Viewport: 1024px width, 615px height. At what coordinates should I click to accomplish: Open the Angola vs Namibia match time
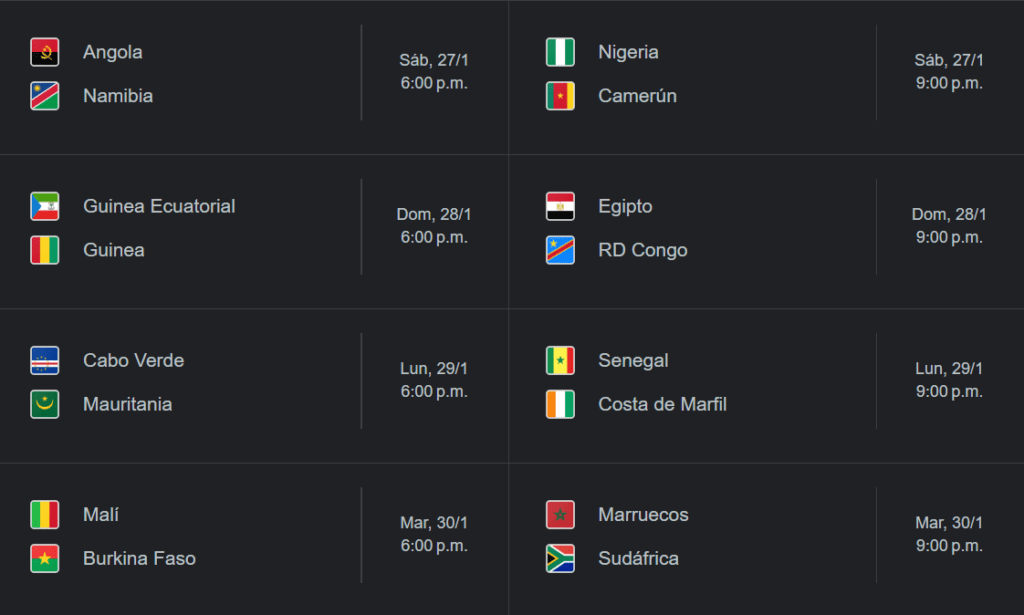click(434, 71)
